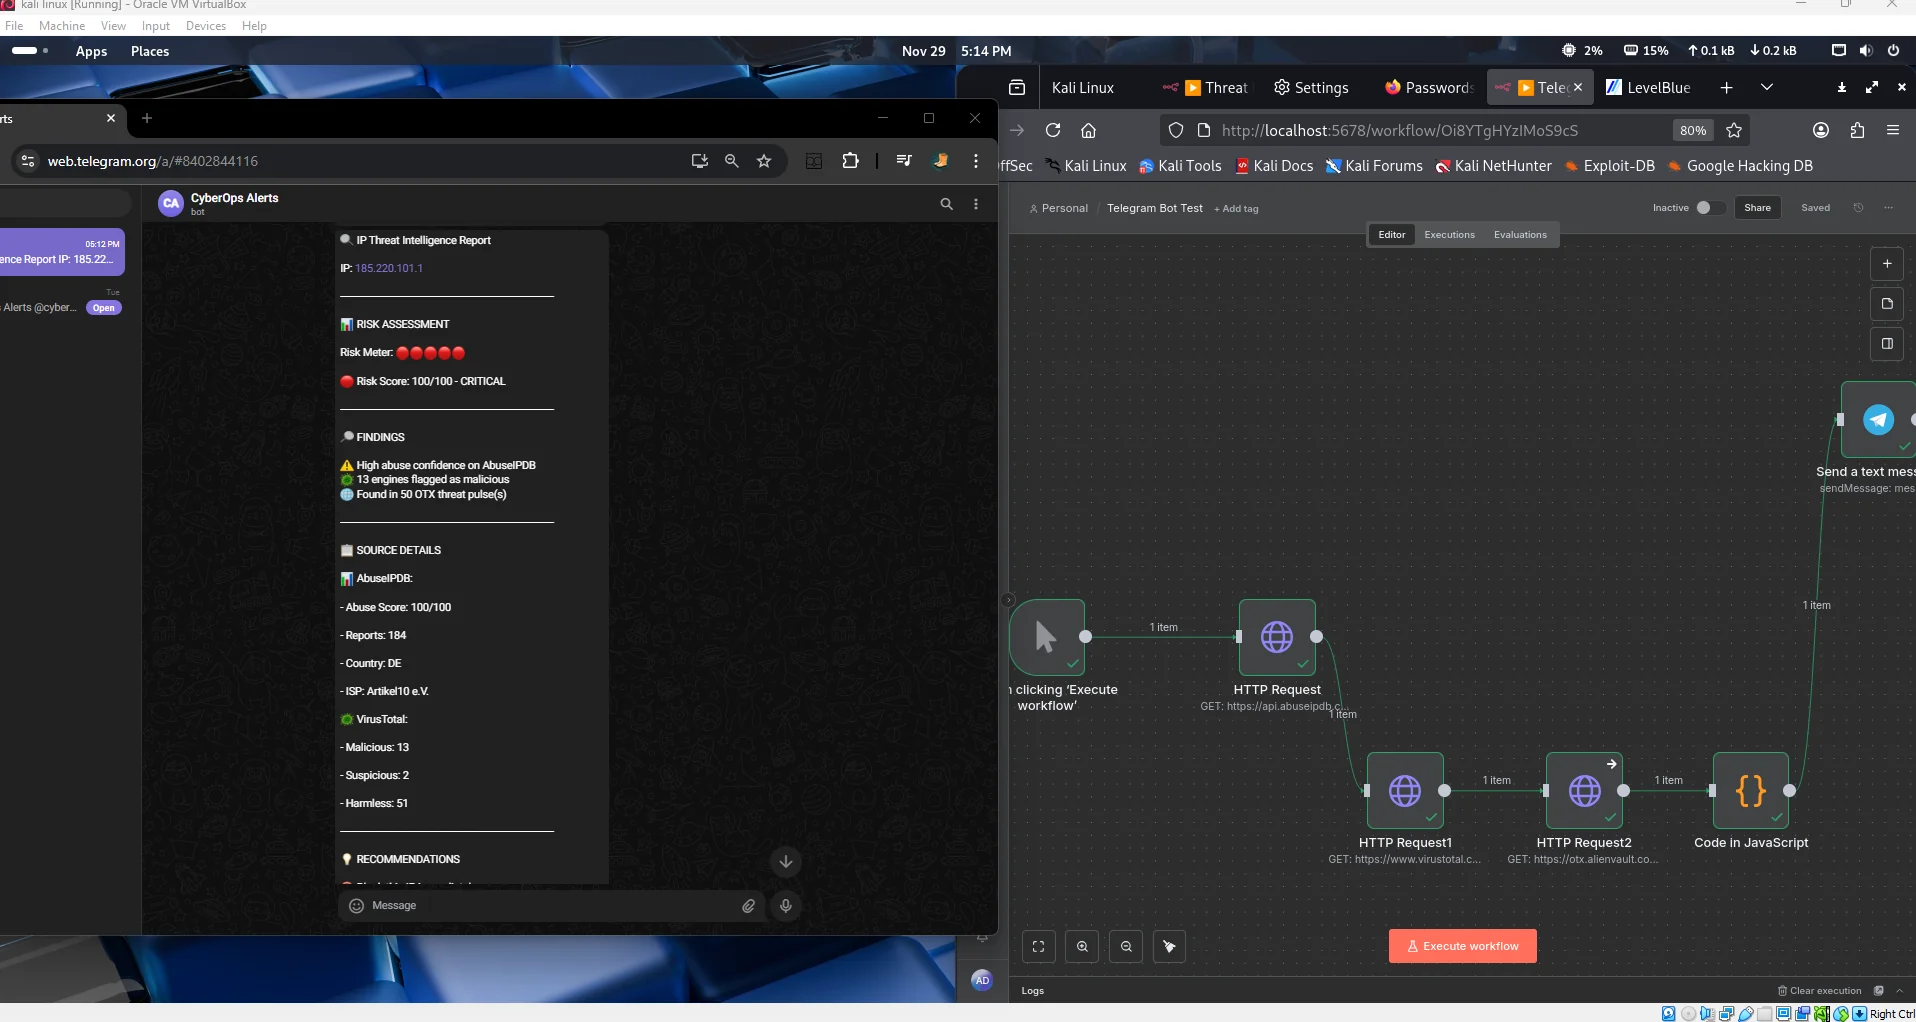Screen dimensions: 1916x1022
Task: Open the n8n workflow three-dot menu
Action: pyautogui.click(x=1888, y=208)
